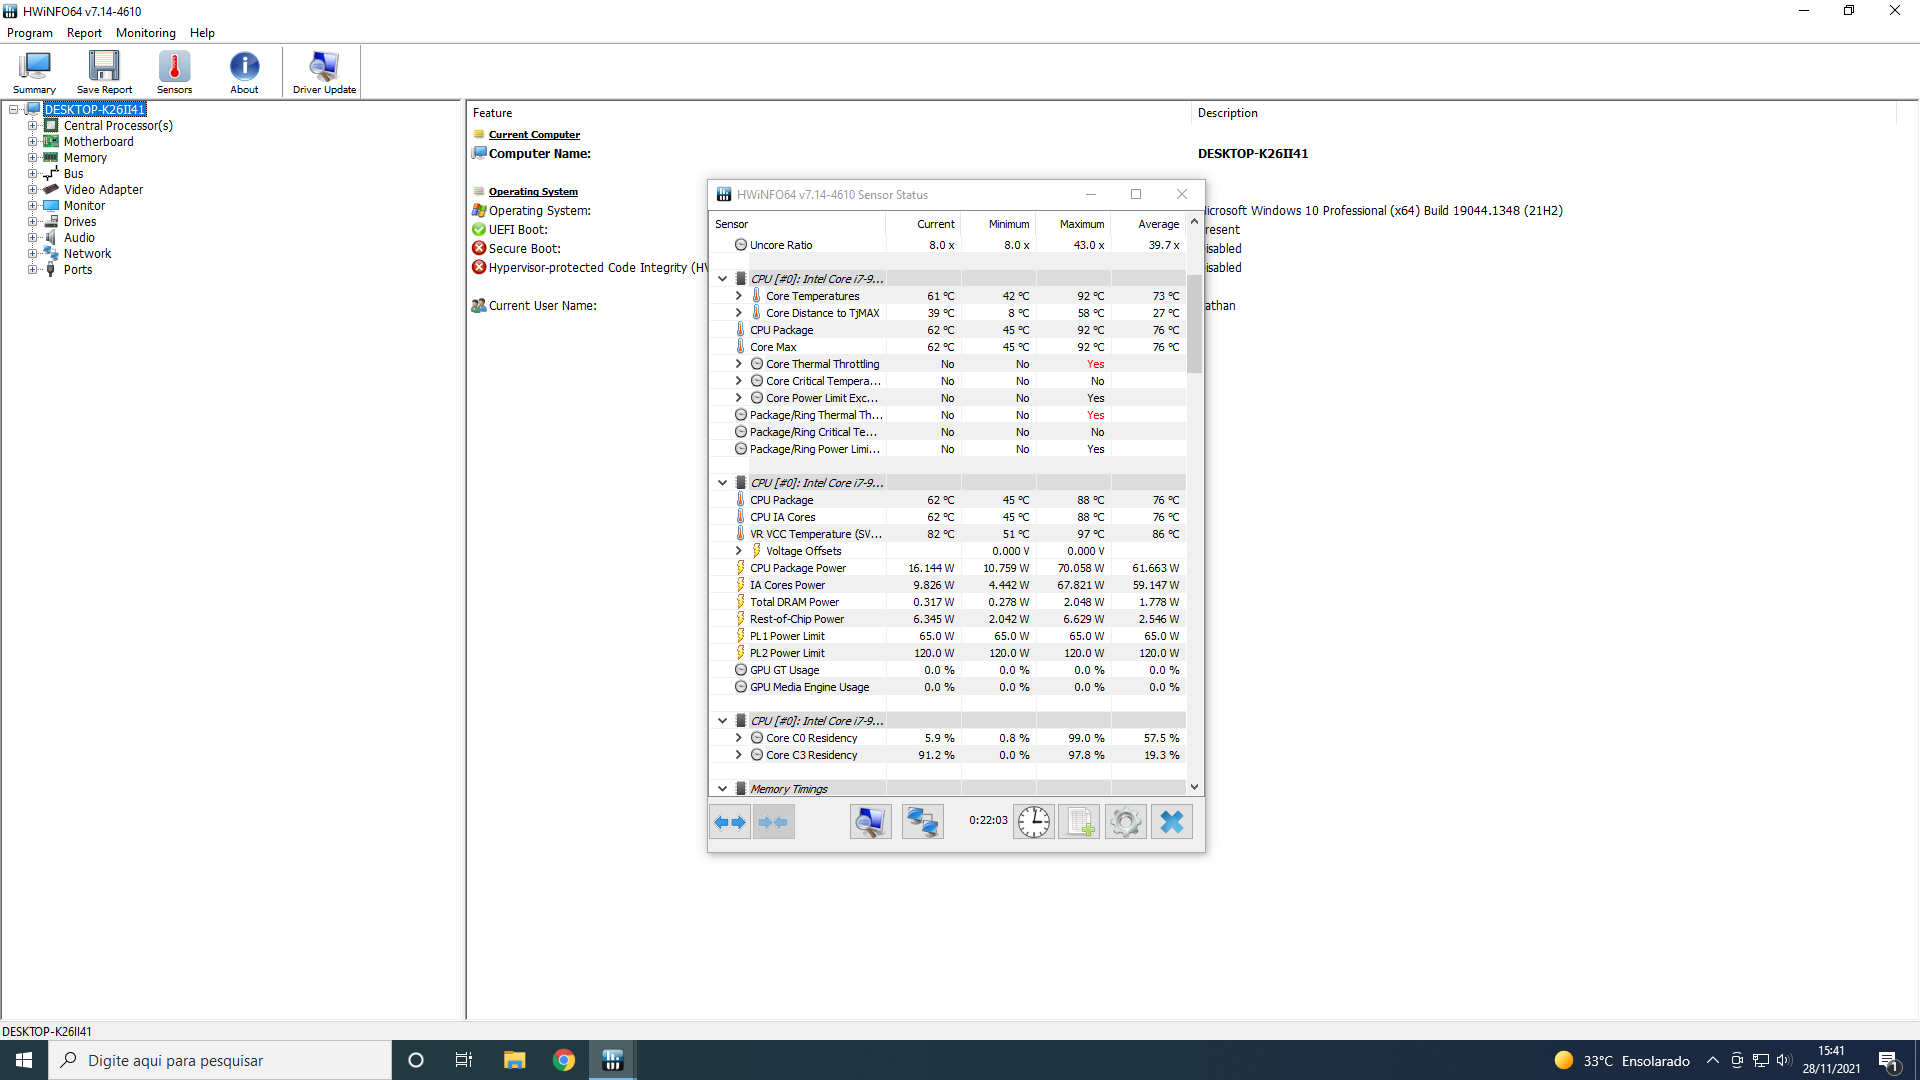The image size is (1920, 1080).
Task: Select the Network tree item
Action: 87,254
